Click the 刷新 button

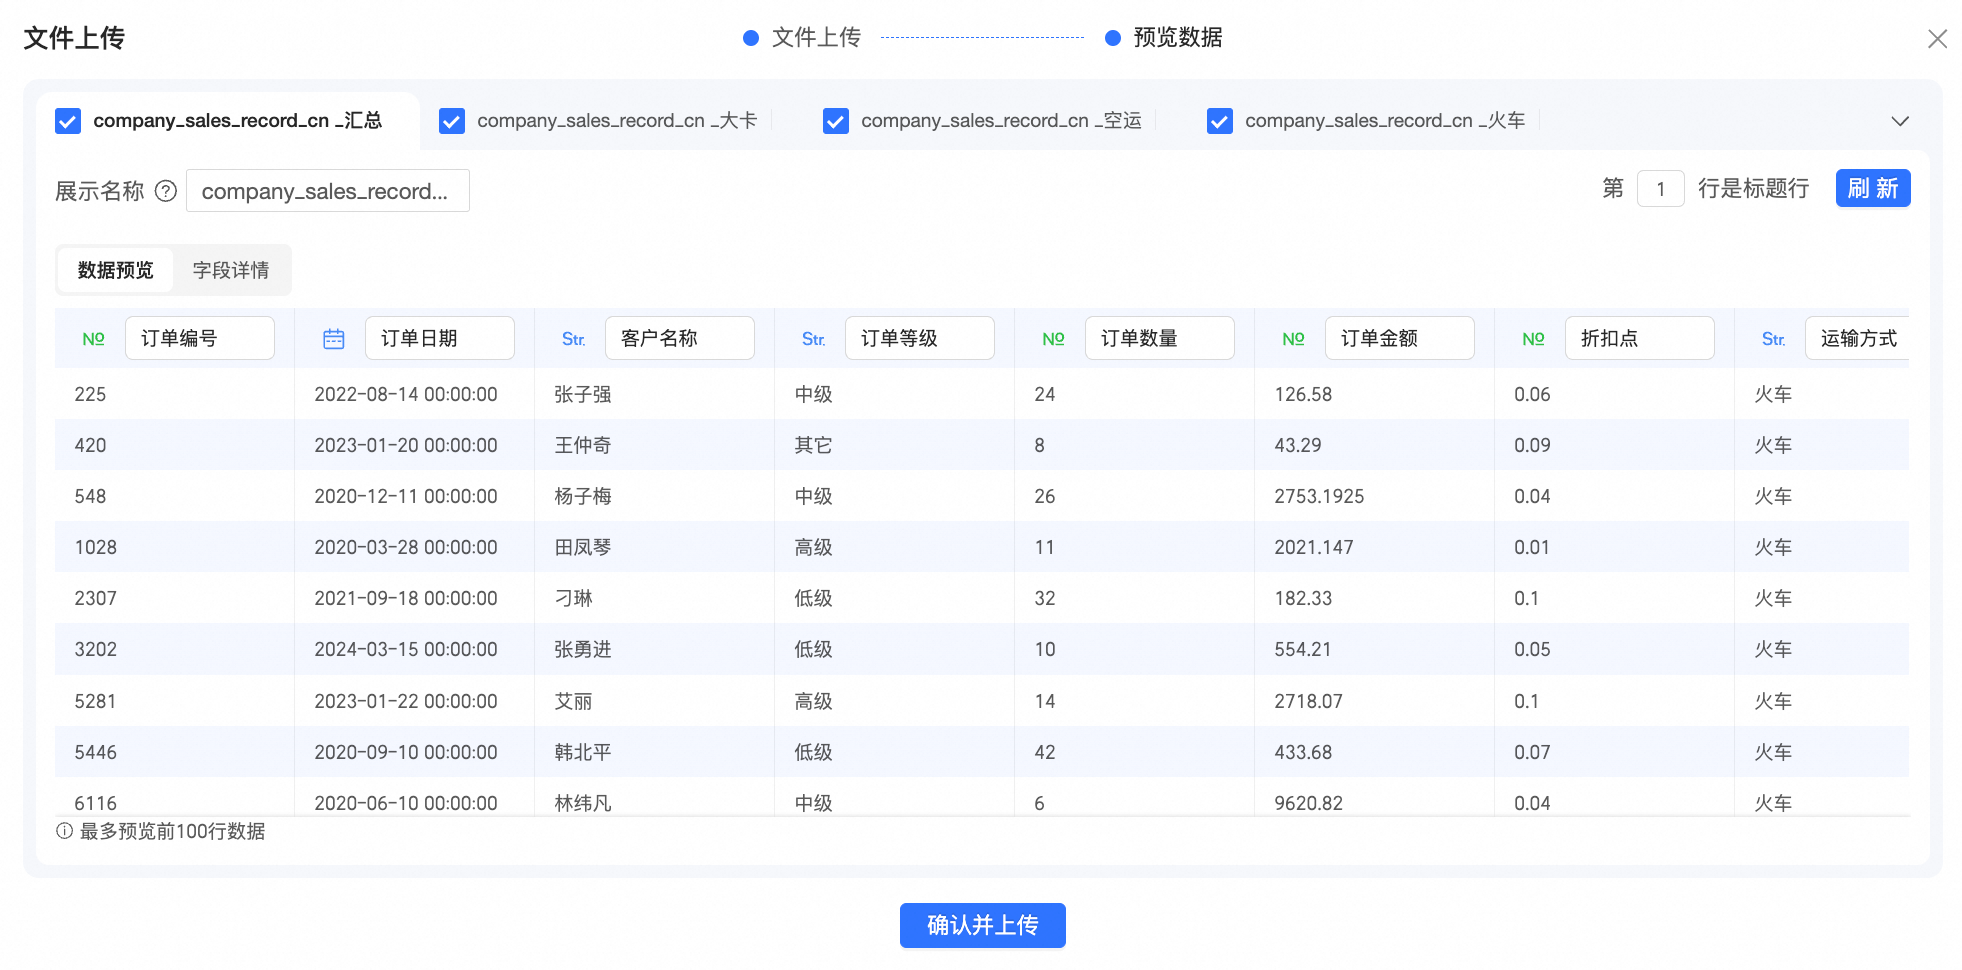[1873, 188]
